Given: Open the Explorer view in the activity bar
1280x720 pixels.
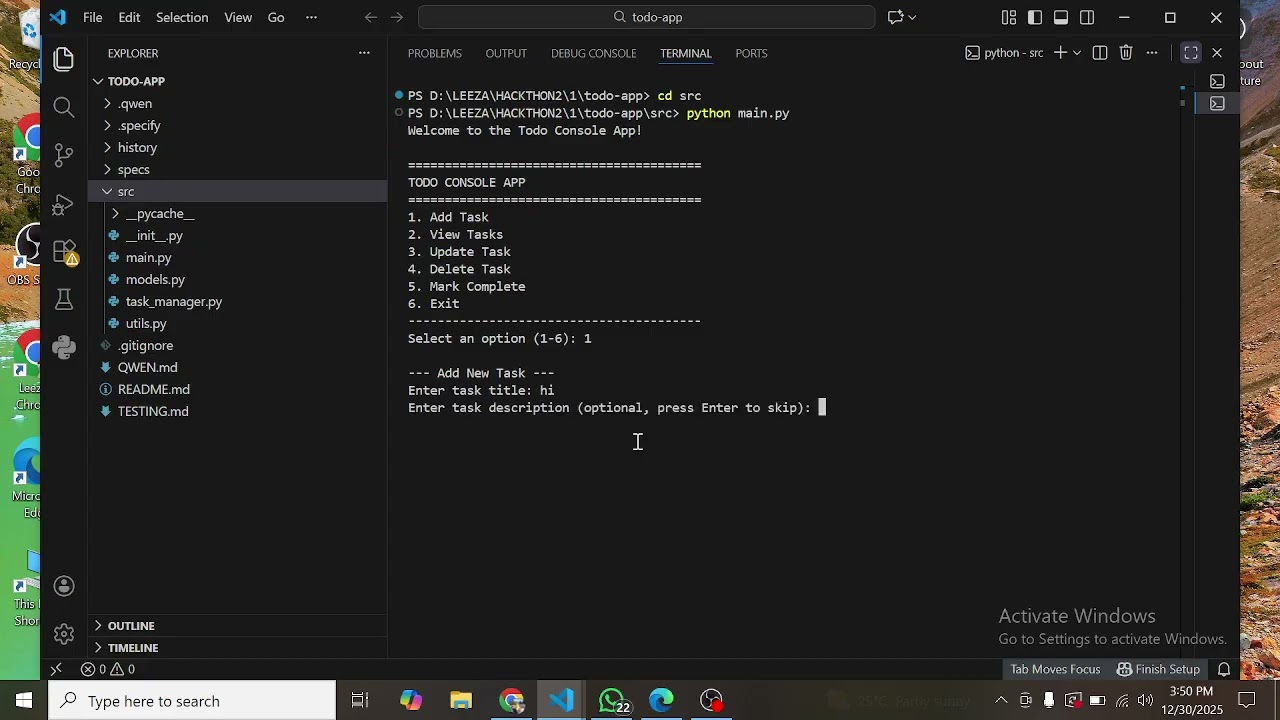Looking at the screenshot, I should coord(64,59).
